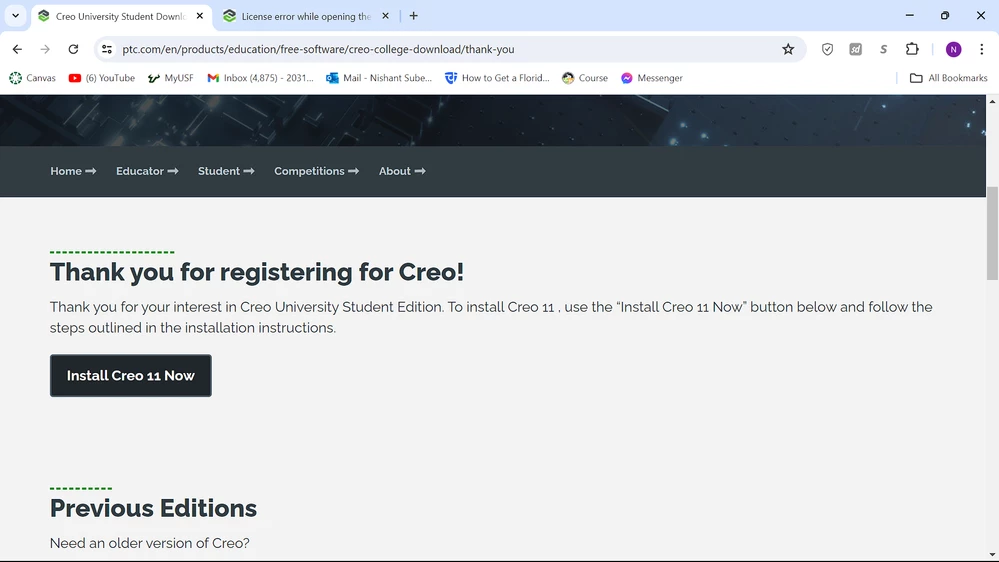999x562 pixels.
Task: Click the scrollbar down arrow
Action: 992,555
